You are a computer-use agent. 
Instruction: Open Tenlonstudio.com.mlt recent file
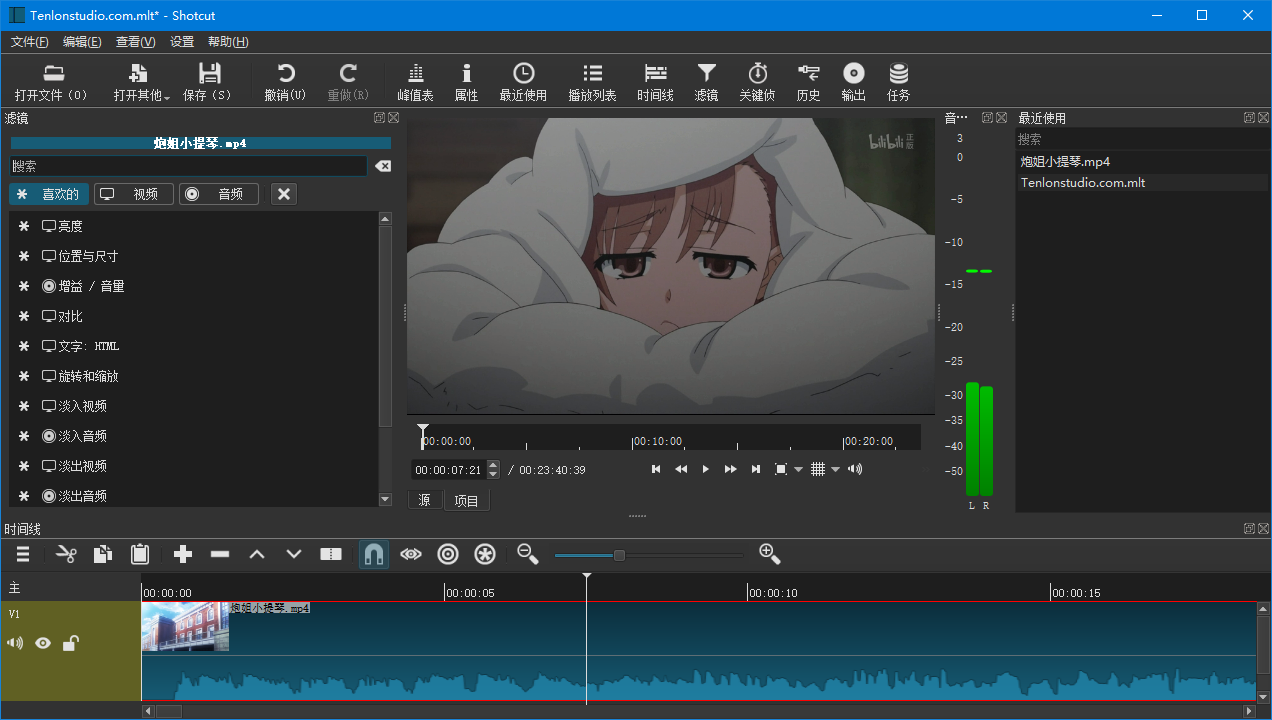coord(1083,183)
